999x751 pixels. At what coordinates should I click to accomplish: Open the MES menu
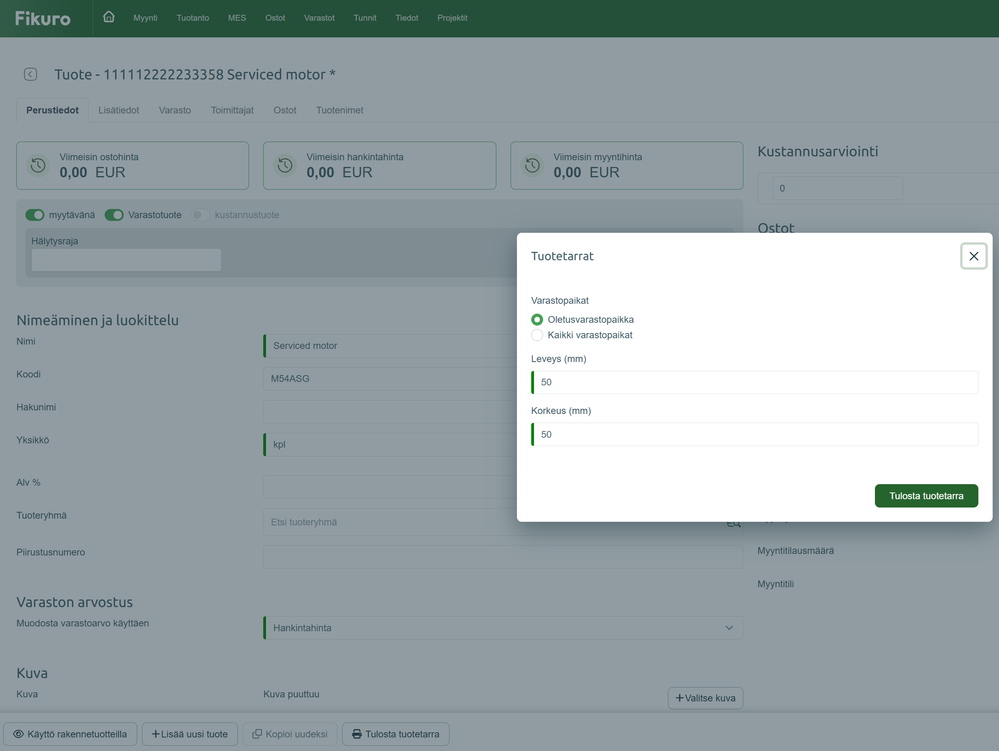[237, 18]
